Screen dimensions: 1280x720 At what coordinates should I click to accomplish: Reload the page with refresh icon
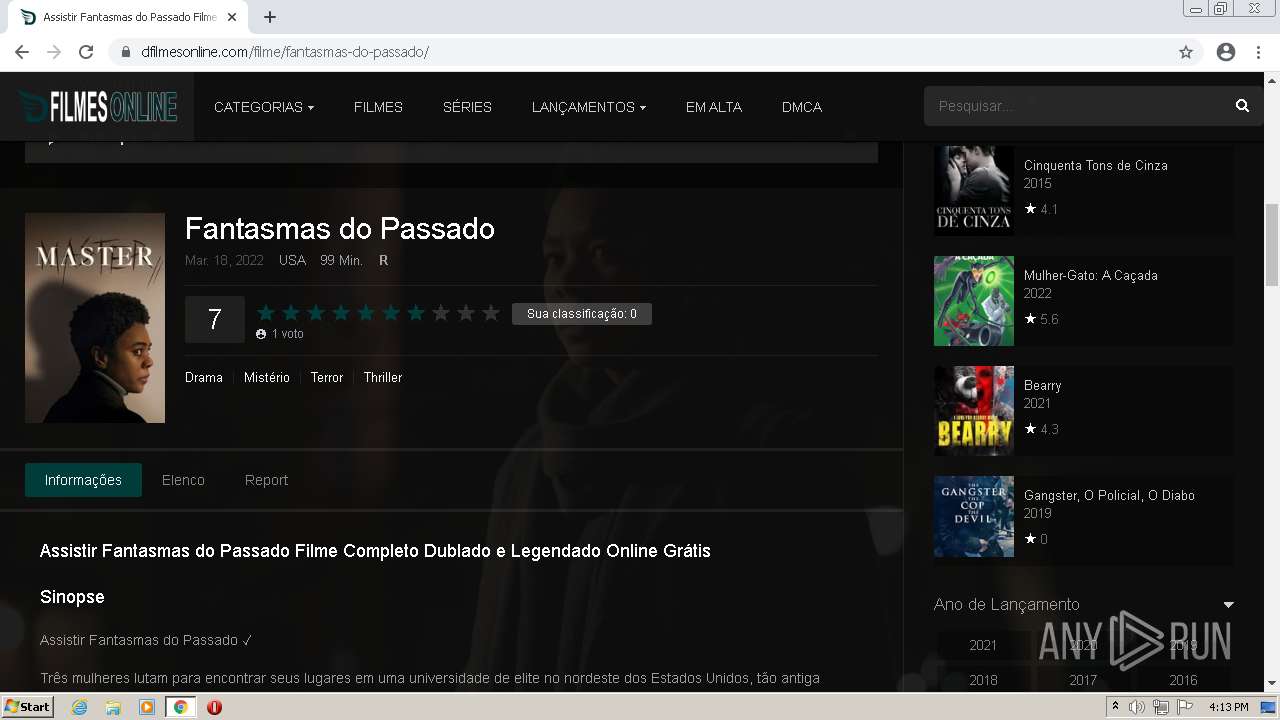pyautogui.click(x=86, y=52)
